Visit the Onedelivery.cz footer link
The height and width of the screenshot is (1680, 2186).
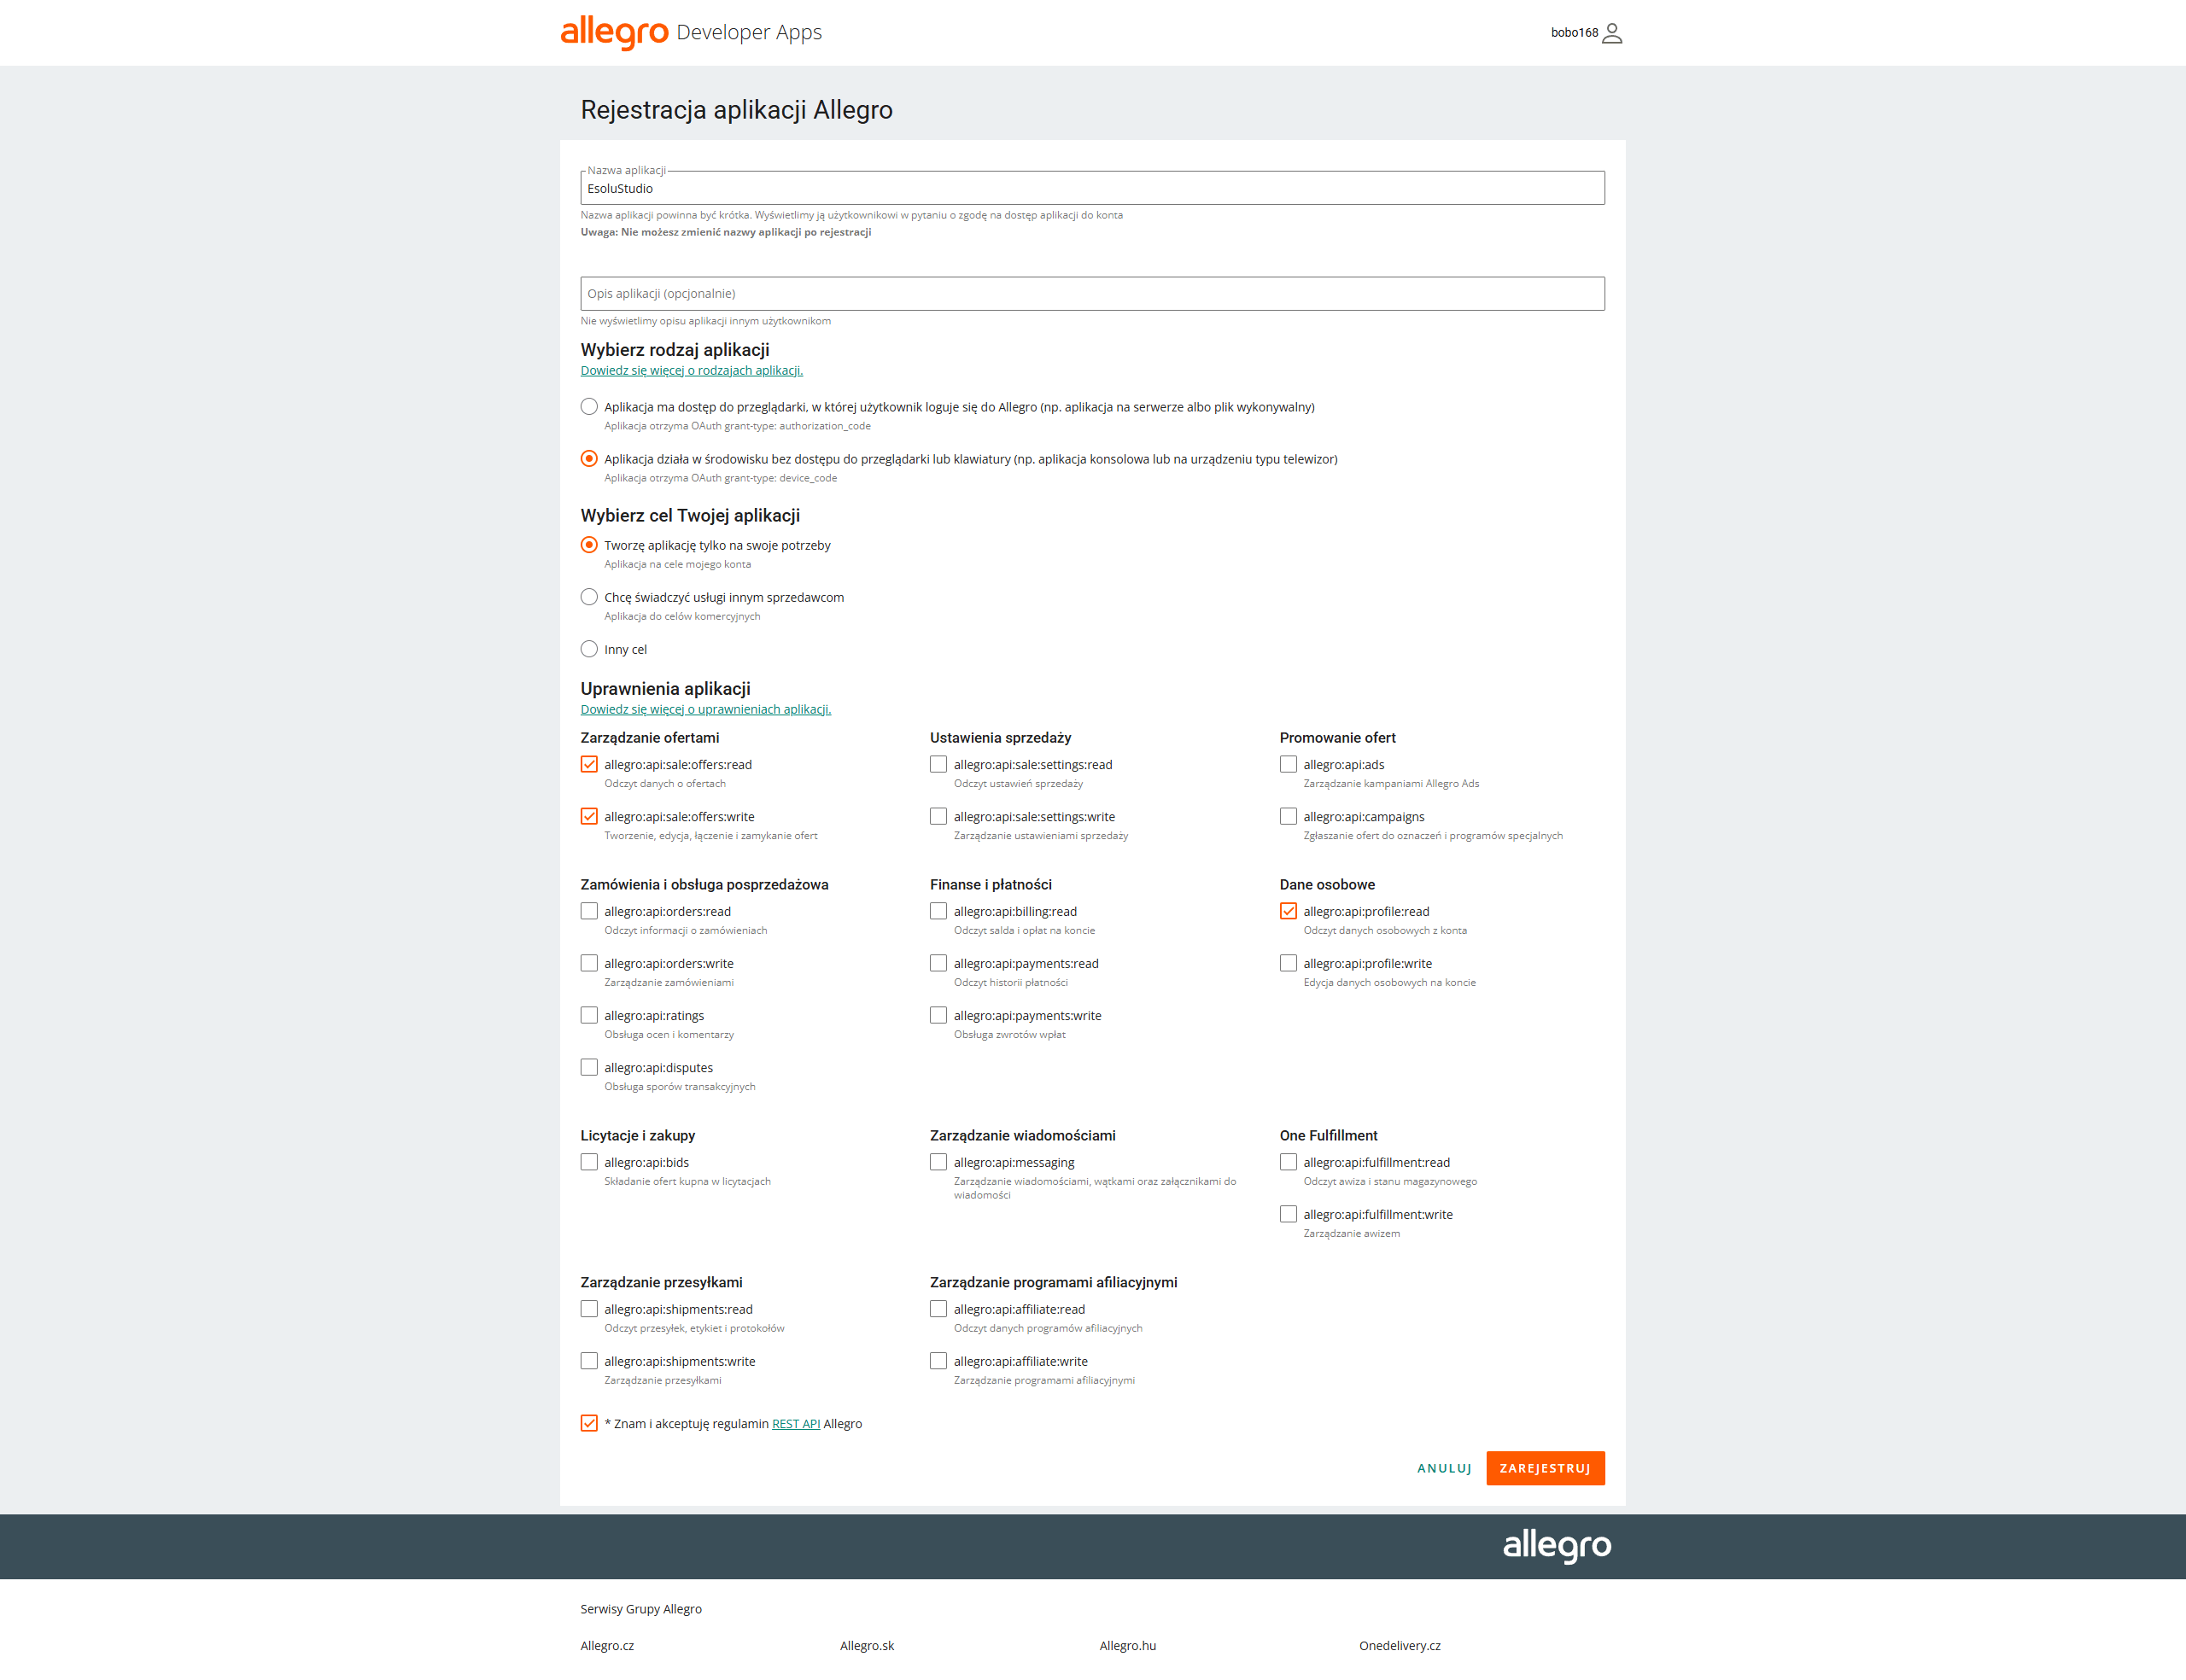(1400, 1645)
